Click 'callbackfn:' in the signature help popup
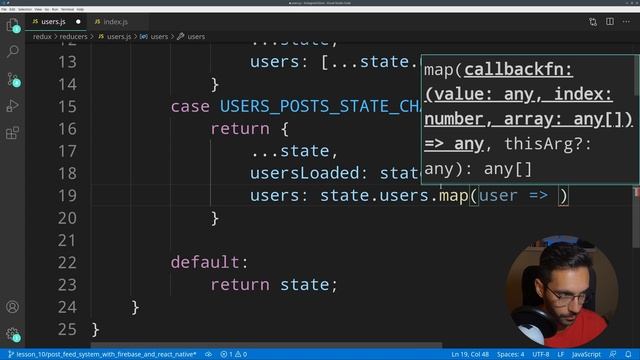Image resolution: width=640 pixels, height=360 pixels. coord(518,70)
